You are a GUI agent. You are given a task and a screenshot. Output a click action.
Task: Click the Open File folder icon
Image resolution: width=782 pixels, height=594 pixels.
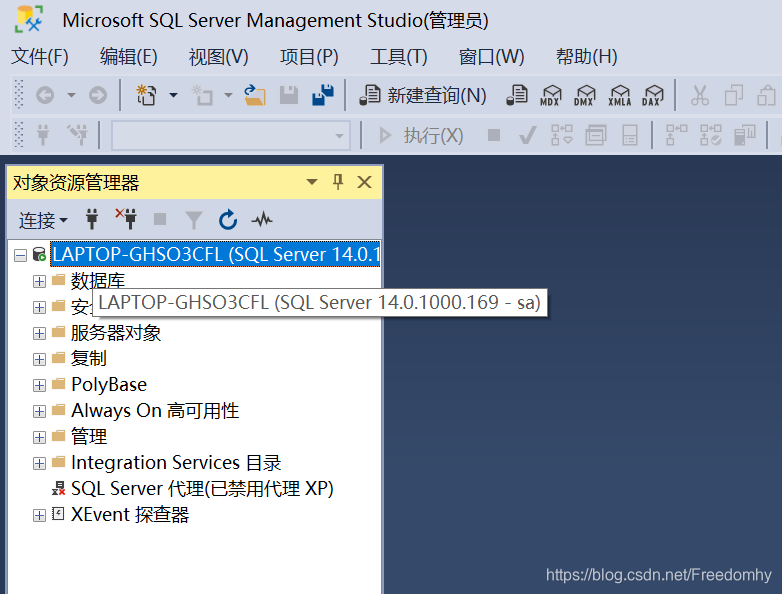tap(255, 95)
